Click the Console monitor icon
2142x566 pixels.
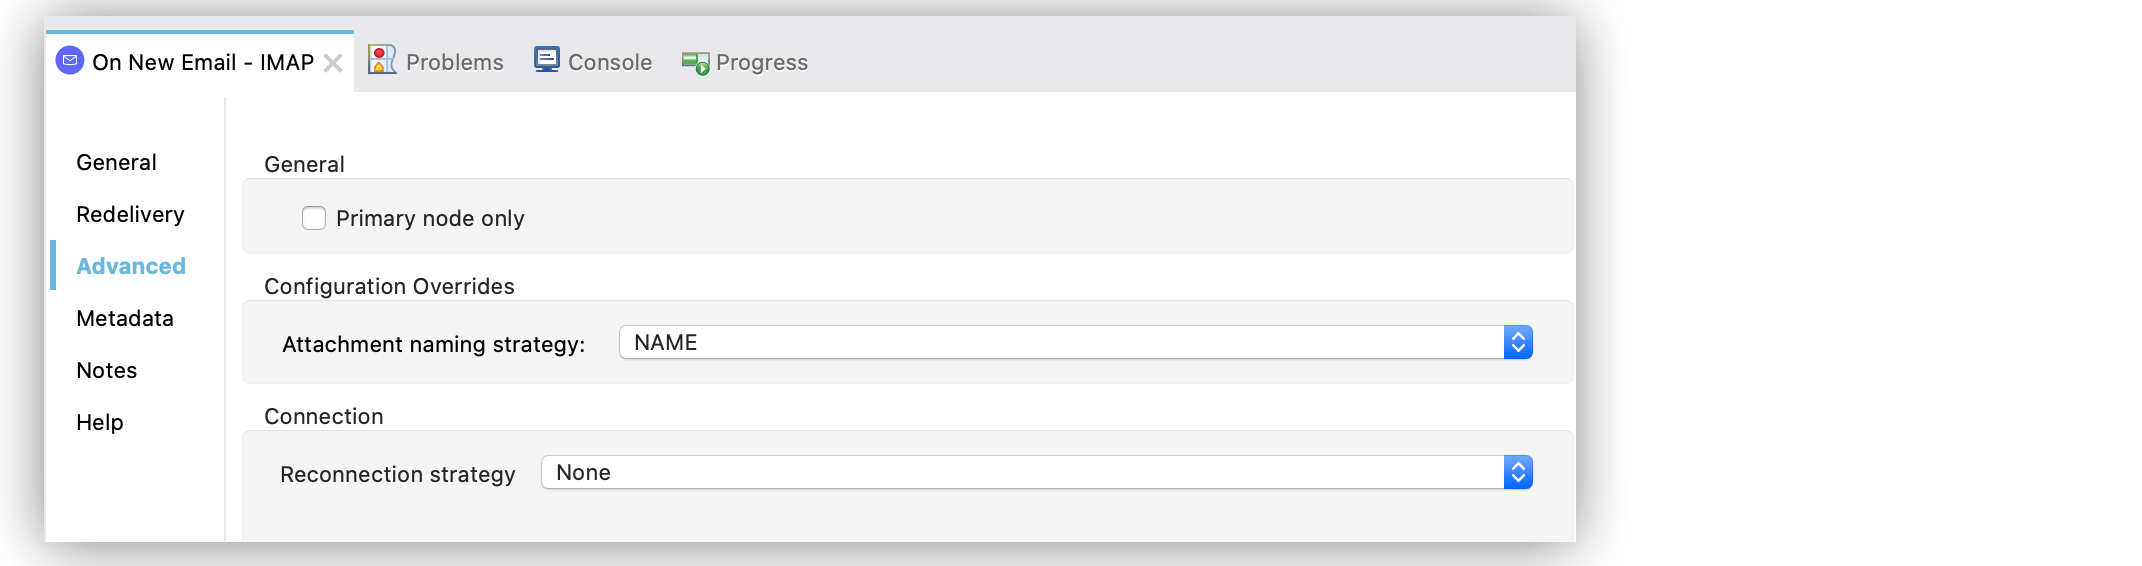tap(547, 60)
